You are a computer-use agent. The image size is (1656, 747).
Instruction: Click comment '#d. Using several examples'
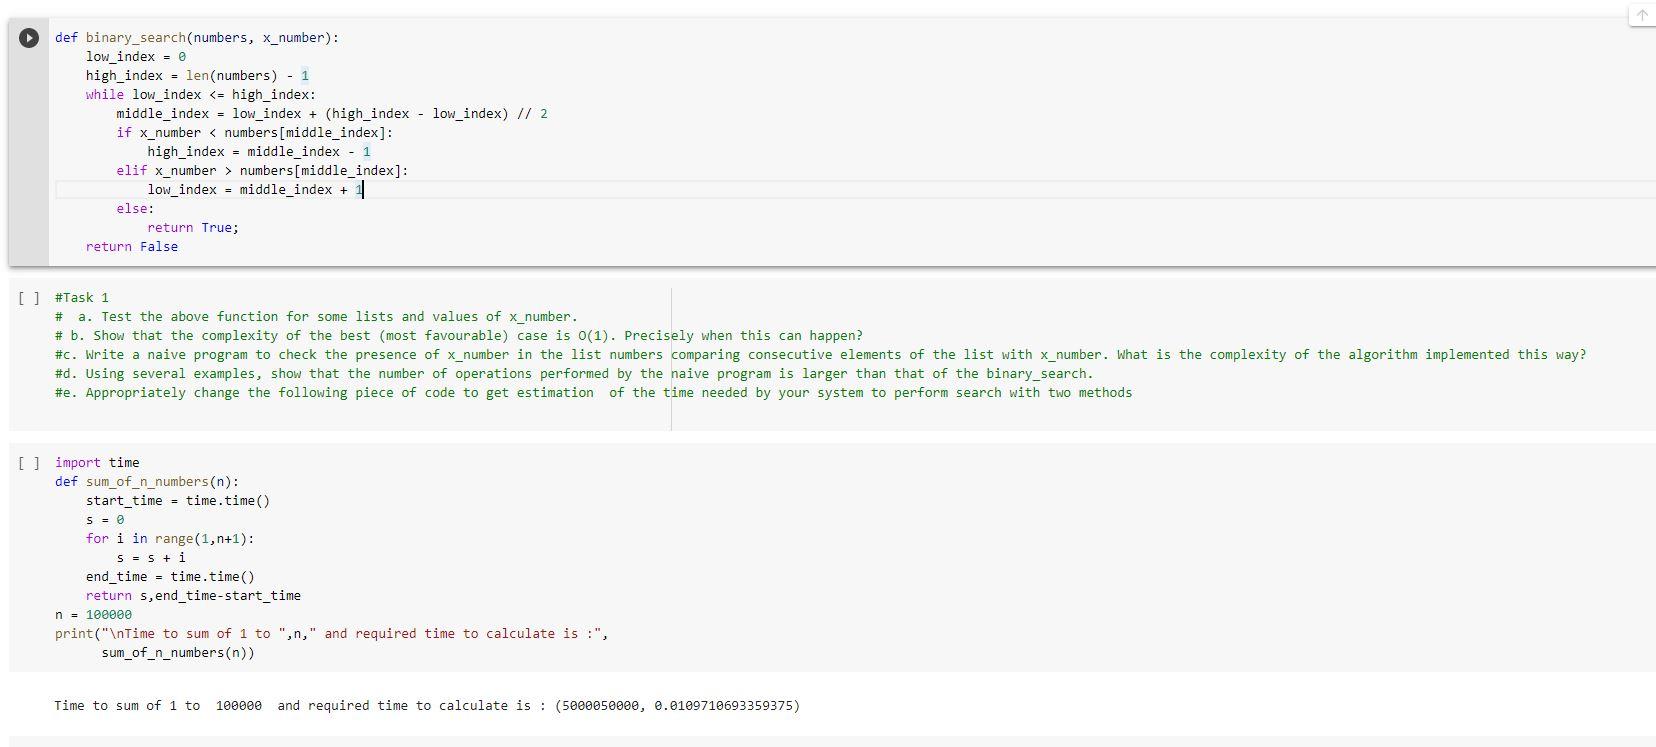574,374
